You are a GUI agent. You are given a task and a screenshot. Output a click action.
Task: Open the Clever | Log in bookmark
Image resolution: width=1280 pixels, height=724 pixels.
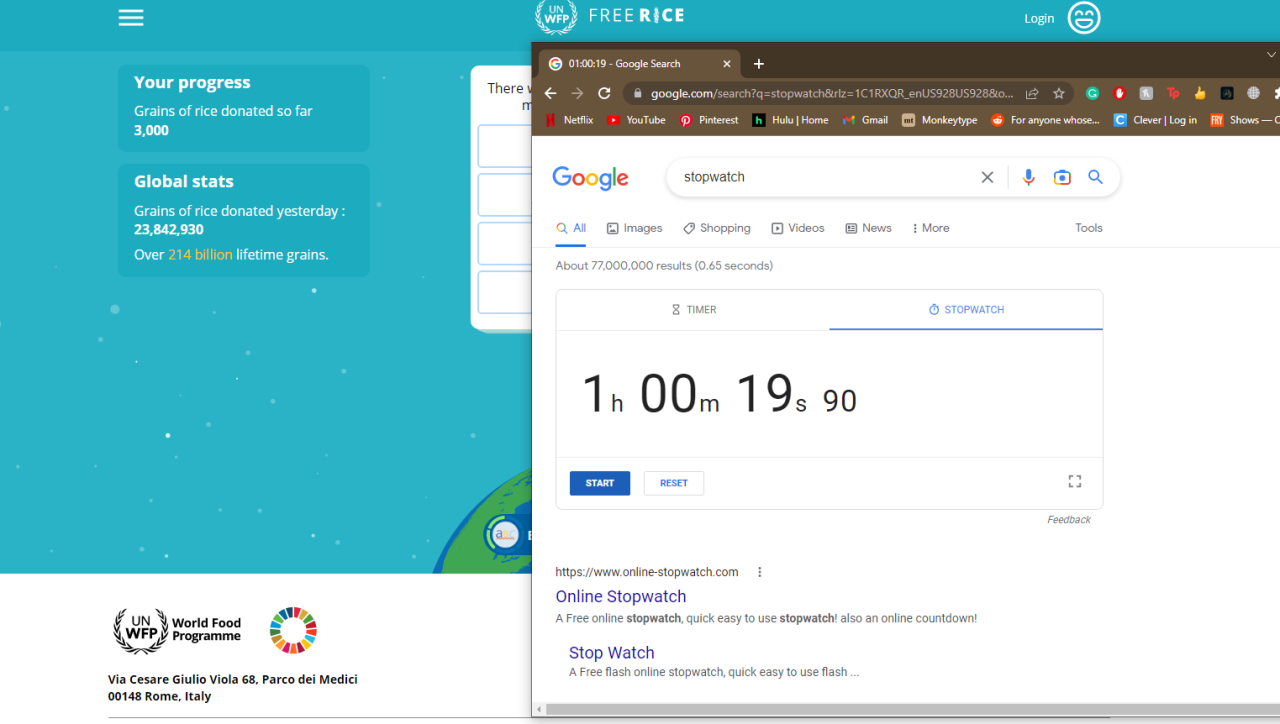(1155, 120)
